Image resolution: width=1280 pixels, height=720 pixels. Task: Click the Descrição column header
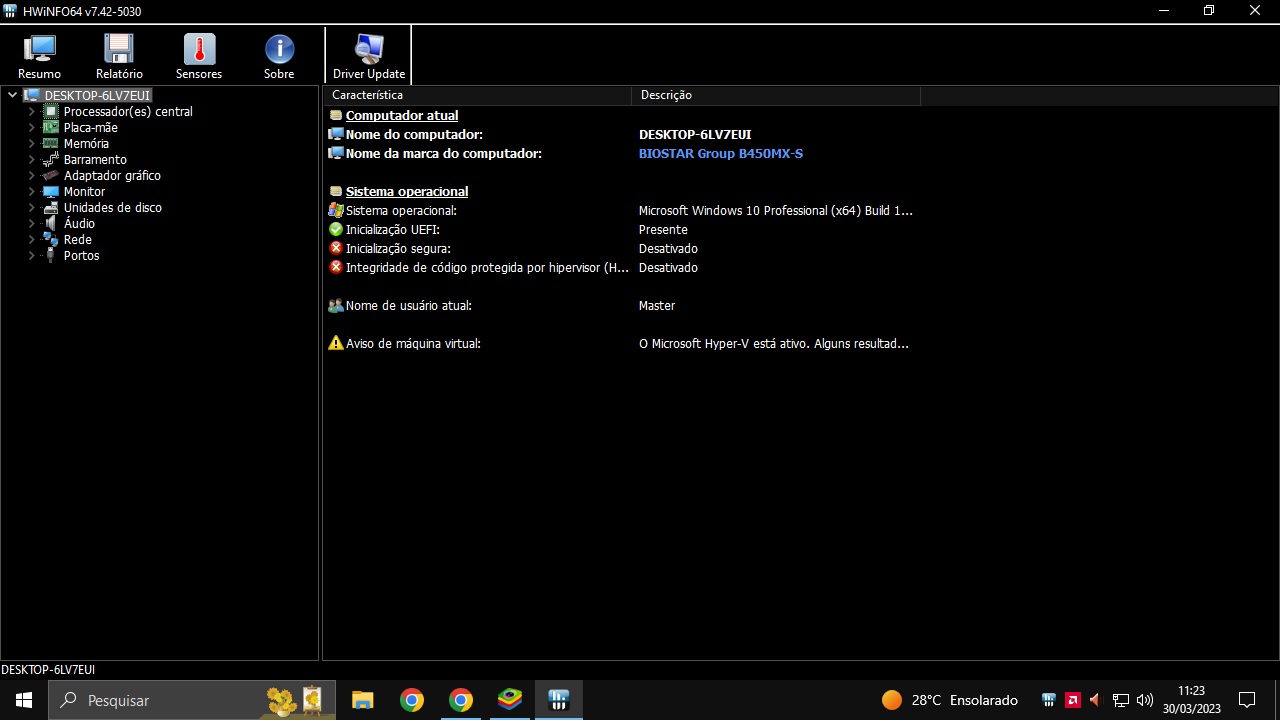(x=776, y=95)
